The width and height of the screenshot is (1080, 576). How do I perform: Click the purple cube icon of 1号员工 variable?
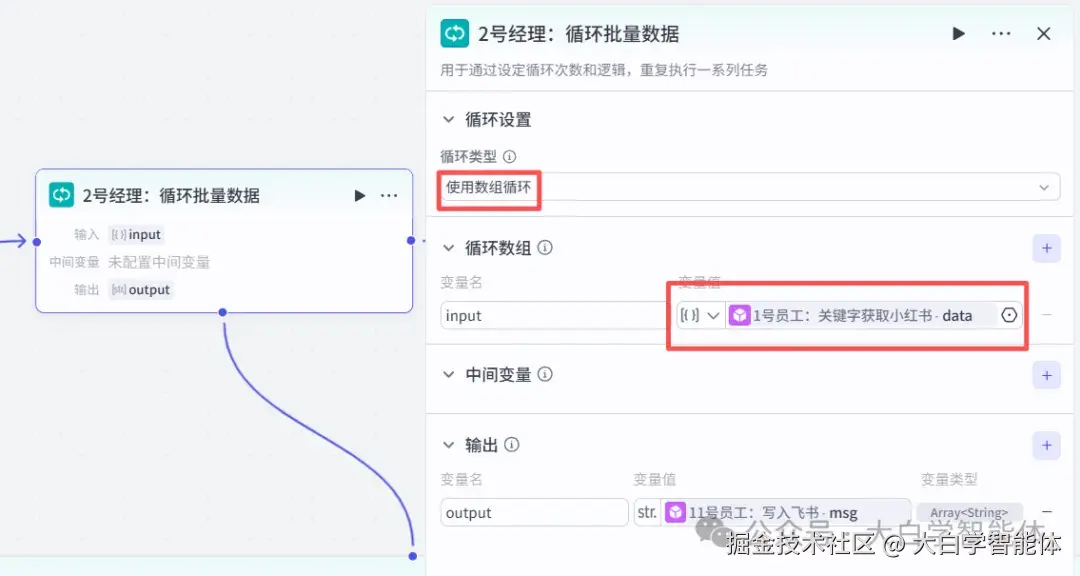pos(740,315)
